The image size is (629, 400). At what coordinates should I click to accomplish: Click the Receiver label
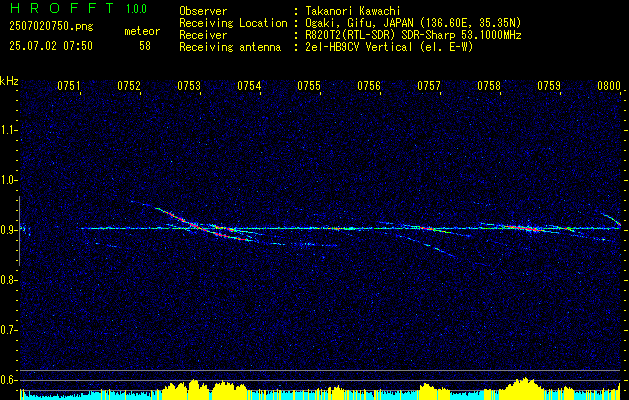tap(203, 35)
